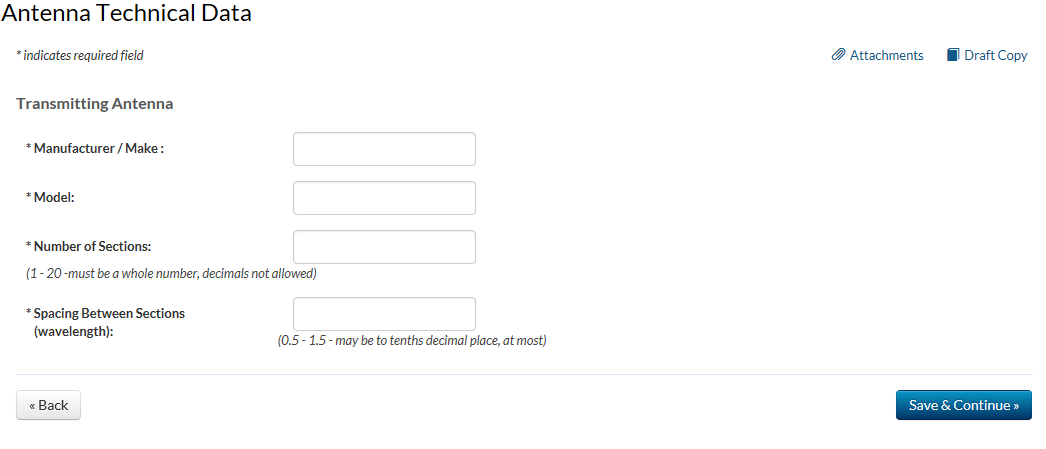This screenshot has height=449, width=1046.
Task: Click the Save & Continue button
Action: click(x=963, y=405)
